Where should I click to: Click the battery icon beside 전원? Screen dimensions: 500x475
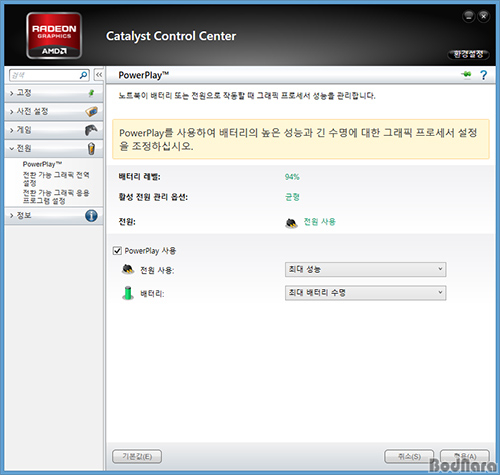click(x=91, y=148)
